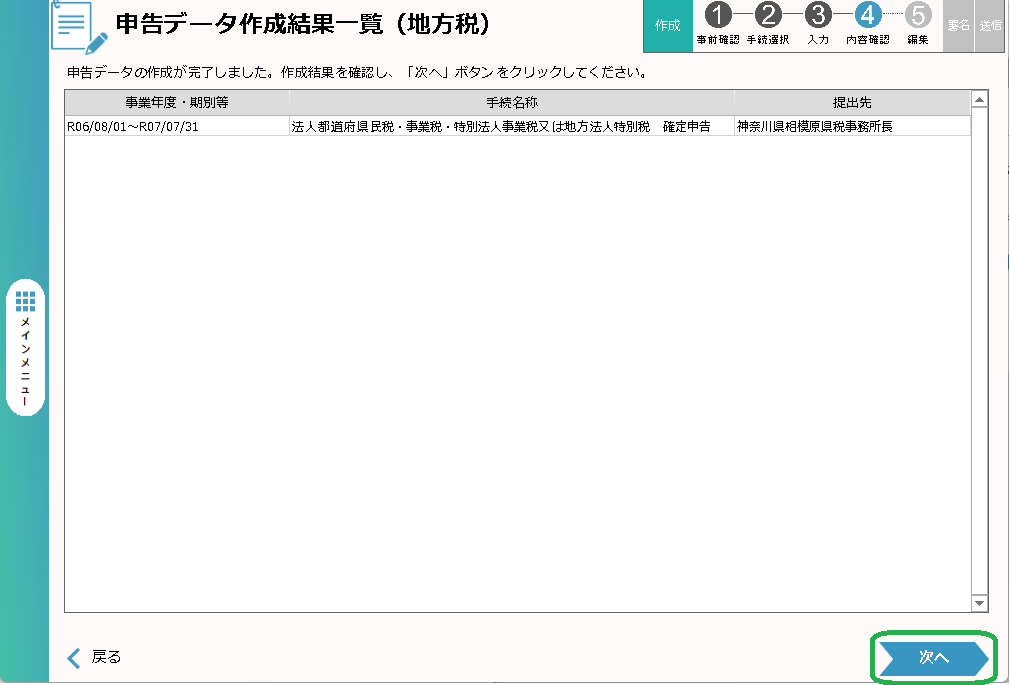Viewport: 1010px width, 685px height.
Task: Click the list scrollbar up arrow
Action: click(x=979, y=99)
